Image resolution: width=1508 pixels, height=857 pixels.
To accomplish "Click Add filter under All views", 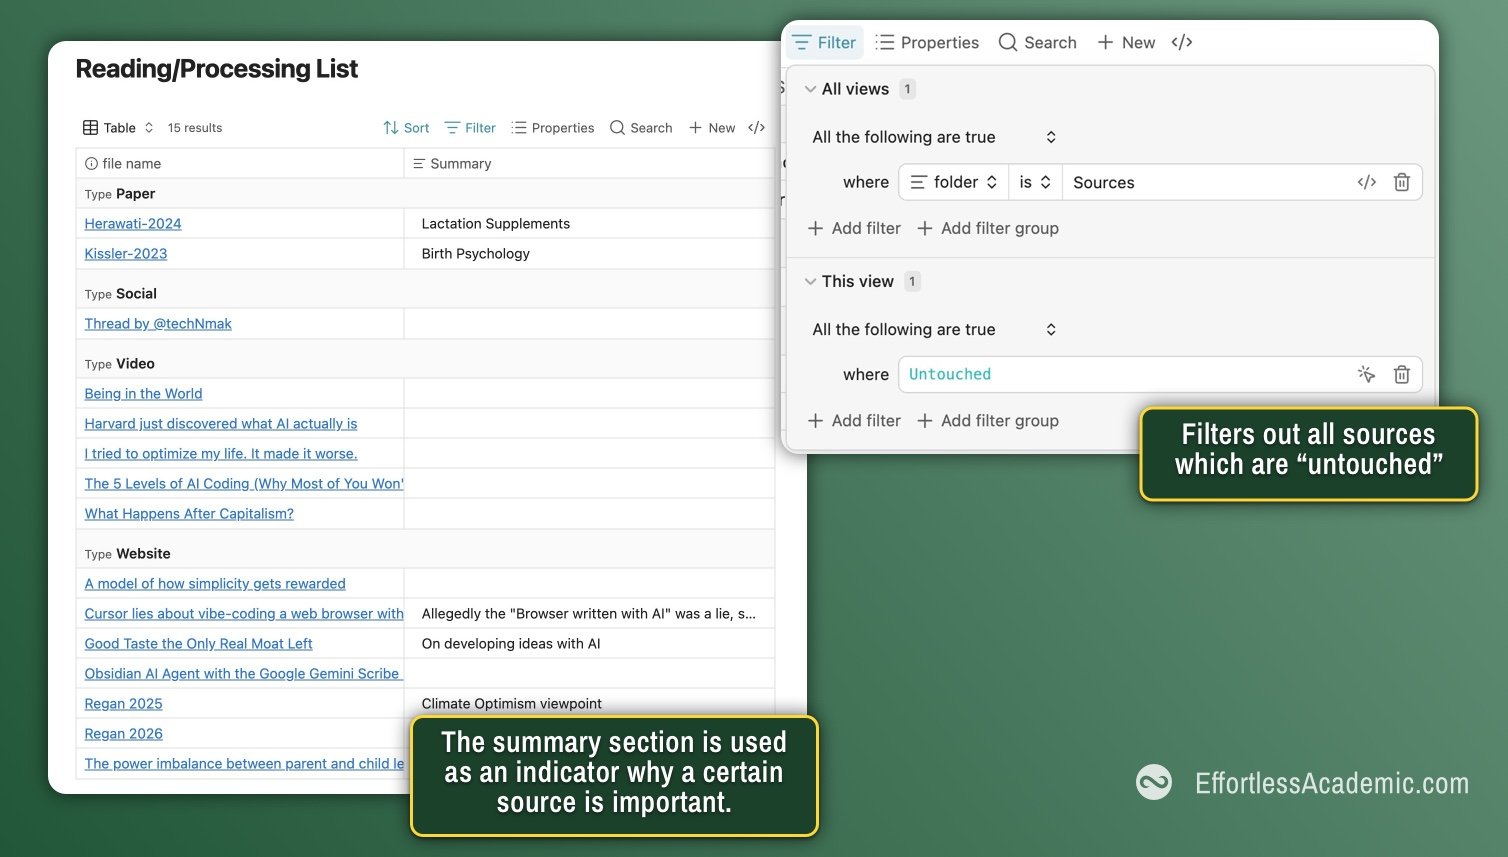I will click(x=854, y=228).
